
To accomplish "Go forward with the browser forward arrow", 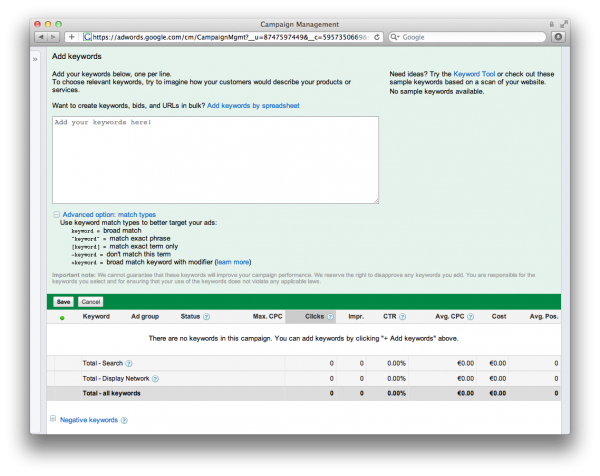I will pyautogui.click(x=54, y=37).
